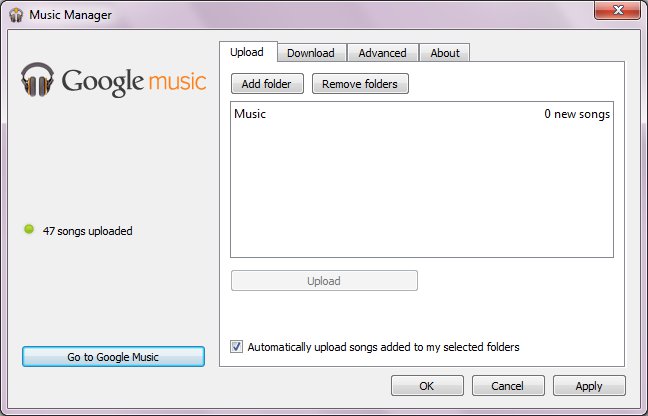Click the '0 new songs' count text
Image resolution: width=648 pixels, height=416 pixels.
(577, 114)
